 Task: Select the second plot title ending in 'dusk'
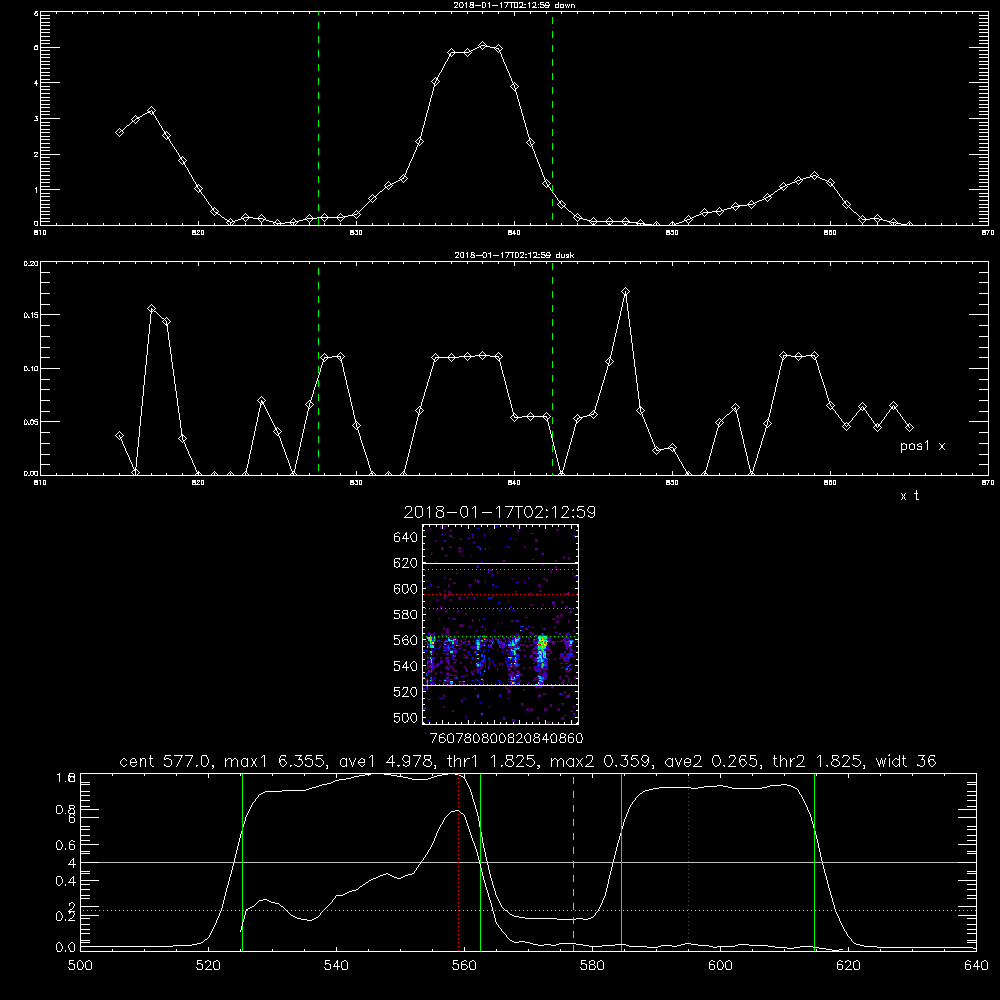514,254
